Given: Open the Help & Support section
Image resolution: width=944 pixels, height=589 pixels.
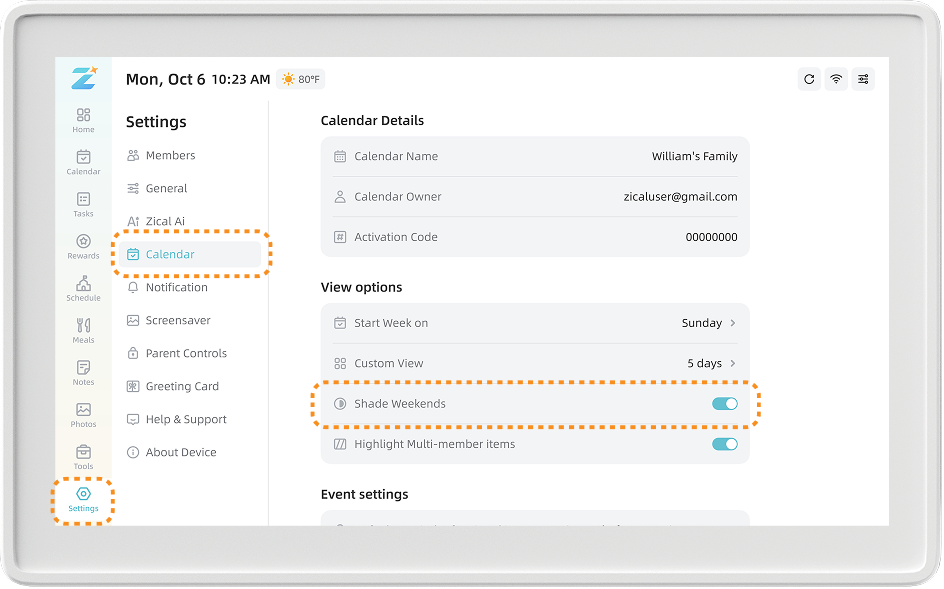Looking at the screenshot, I should [x=190, y=419].
